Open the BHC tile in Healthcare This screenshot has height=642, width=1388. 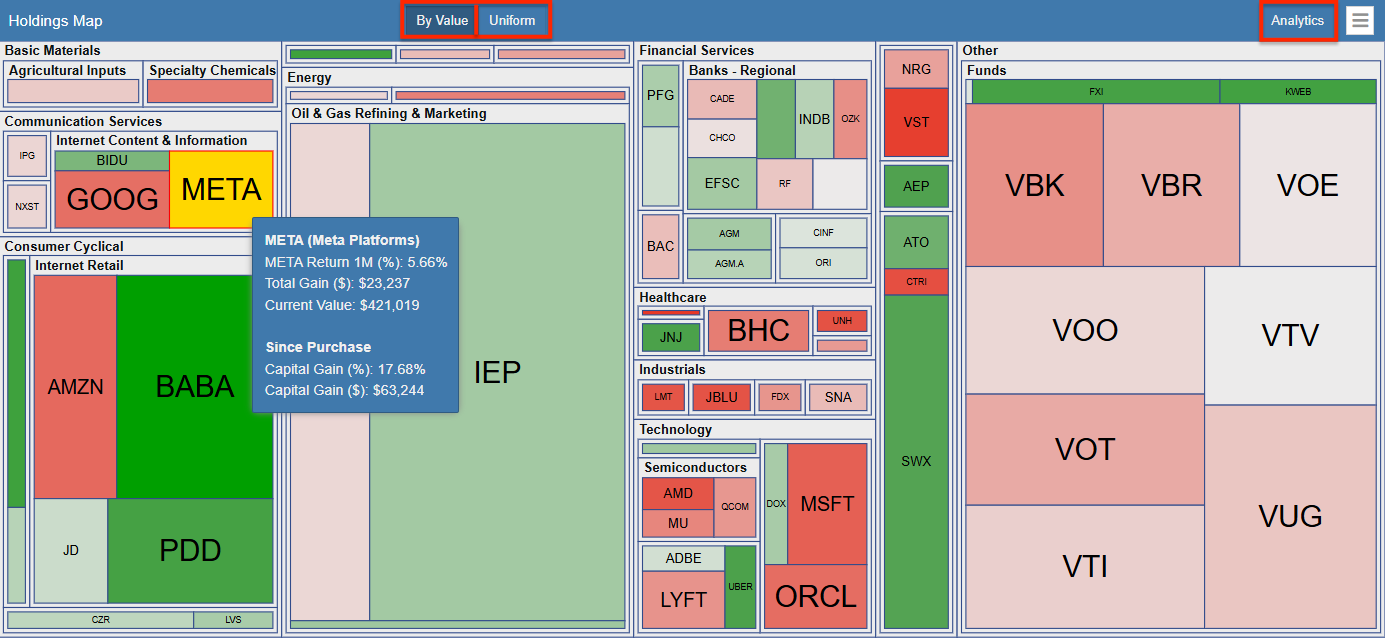click(x=757, y=331)
